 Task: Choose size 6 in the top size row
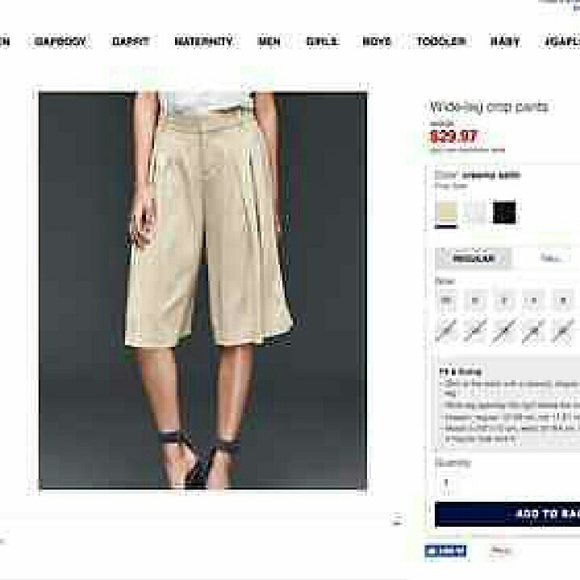(x=563, y=300)
